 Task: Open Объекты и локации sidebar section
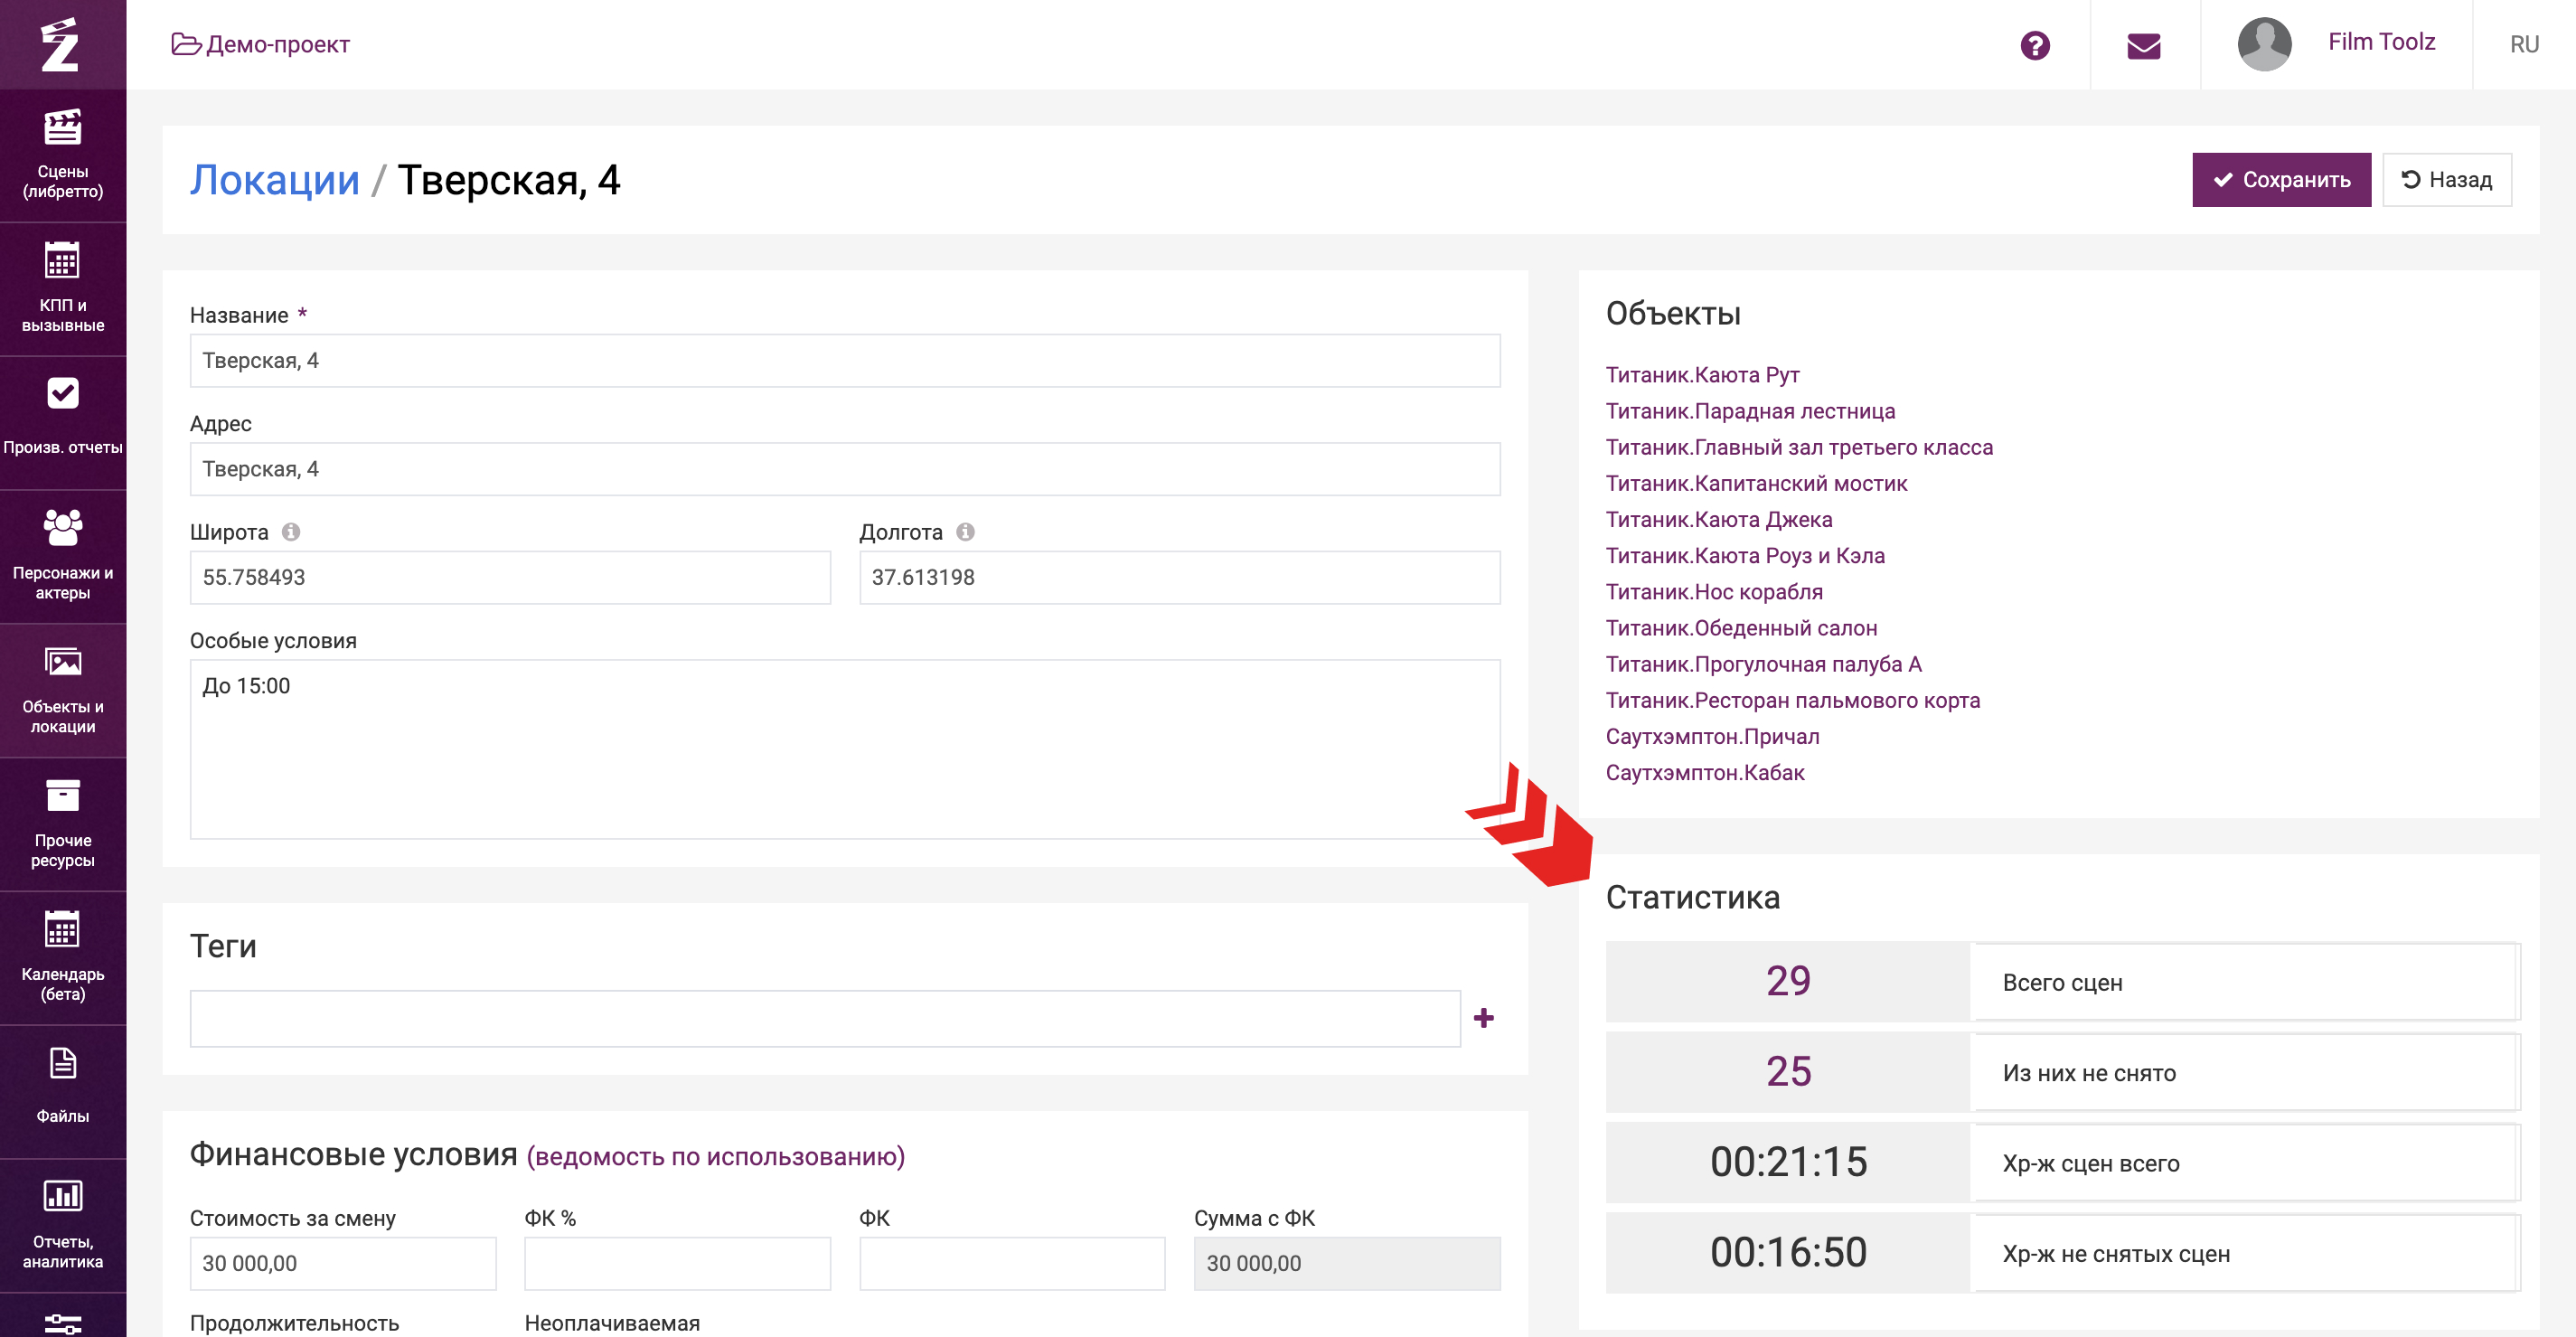click(63, 691)
